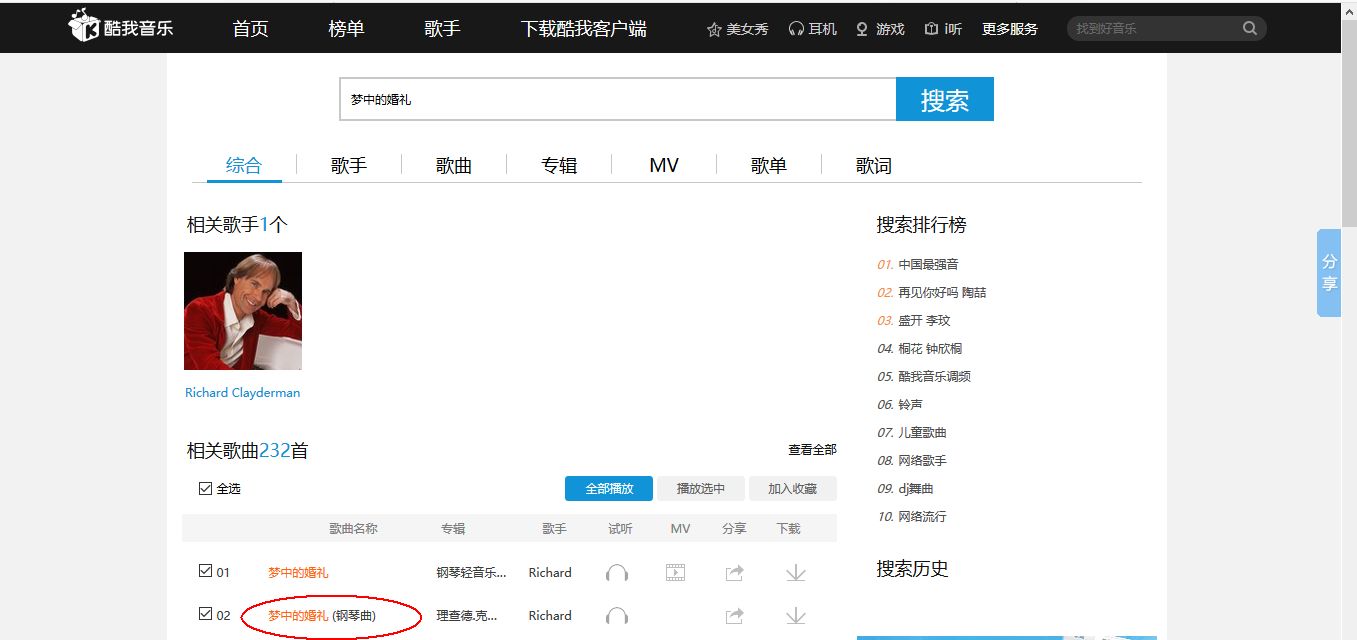Open Richard artist link in song 02 row
Viewport: 1357px width, 640px height.
[550, 616]
